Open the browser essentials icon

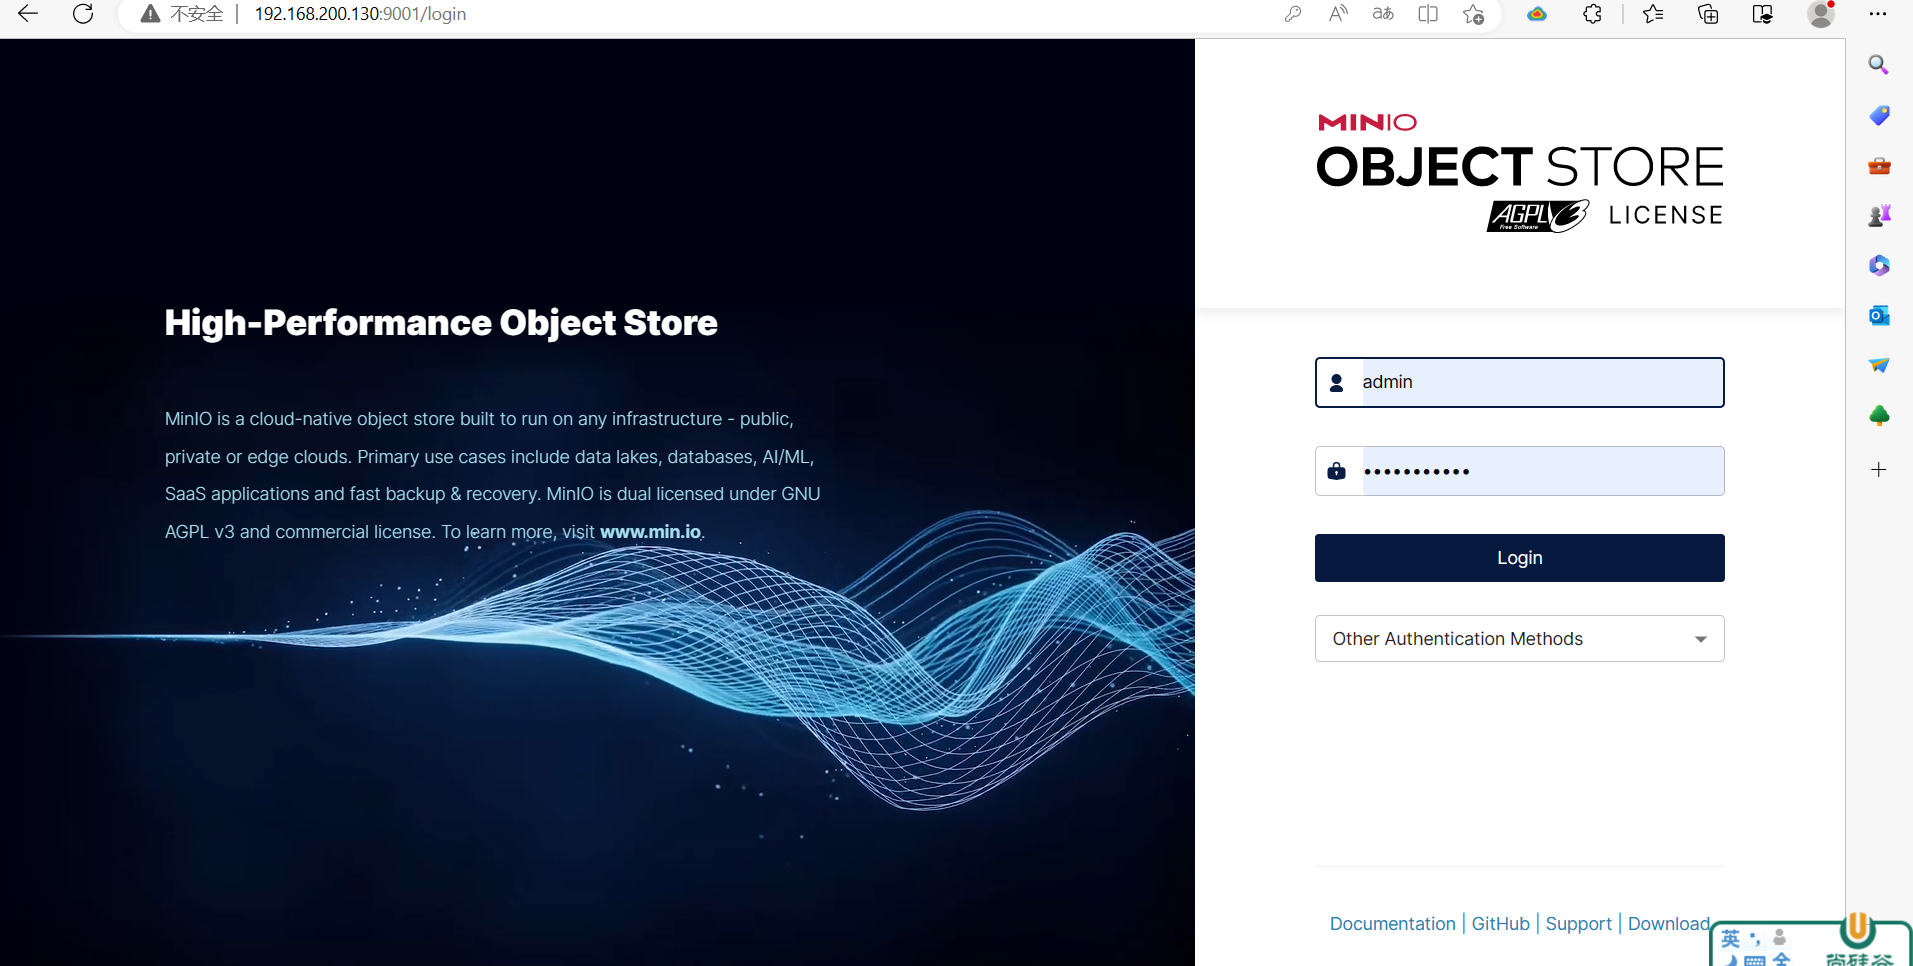(1763, 14)
